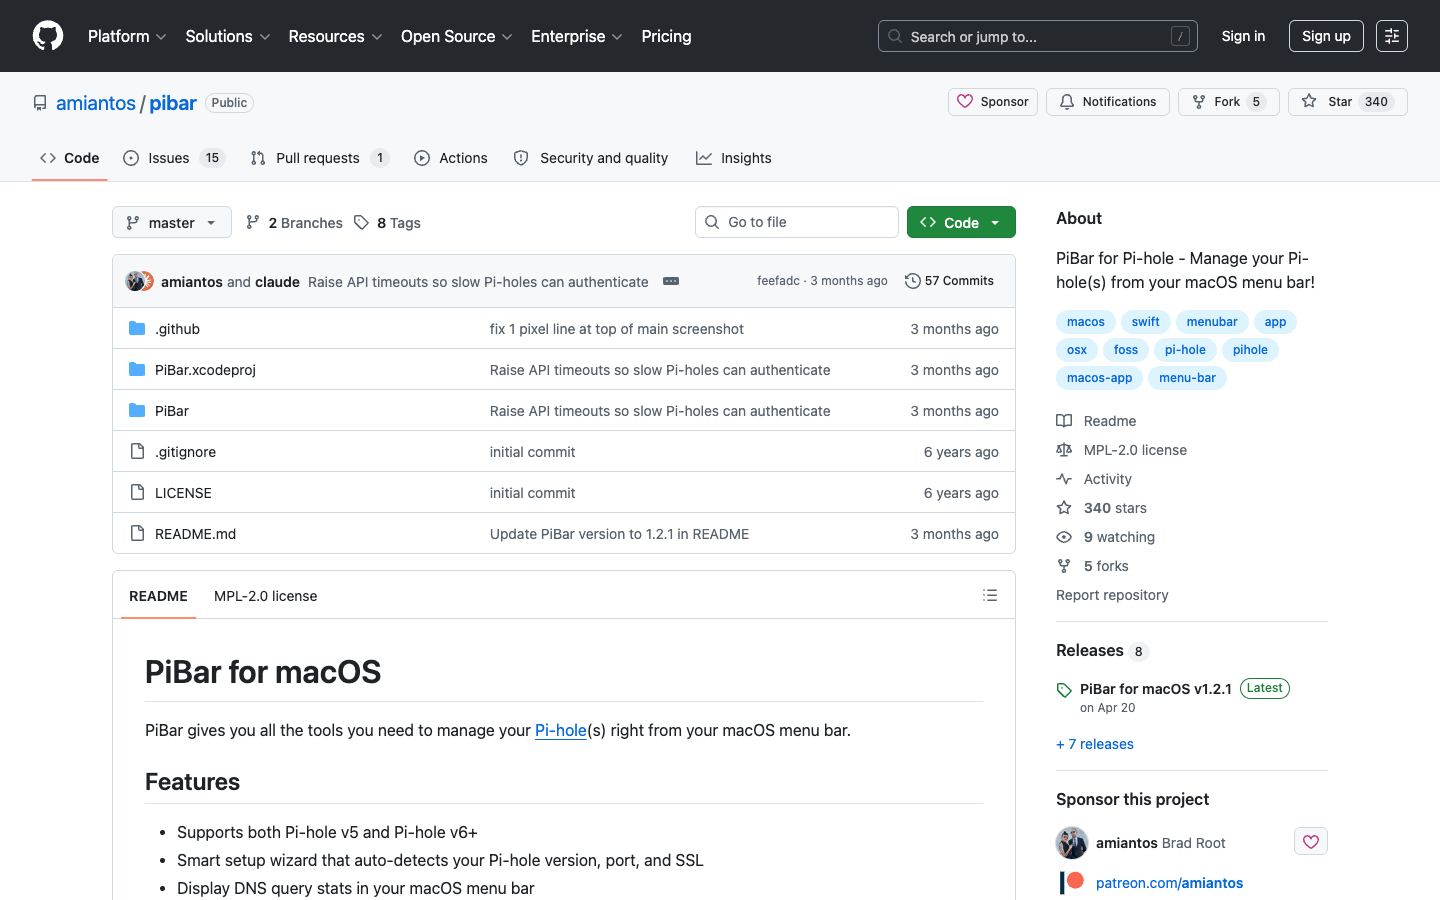The width and height of the screenshot is (1440, 900).
Task: Expand the Open Source menu
Action: pyautogui.click(x=457, y=36)
